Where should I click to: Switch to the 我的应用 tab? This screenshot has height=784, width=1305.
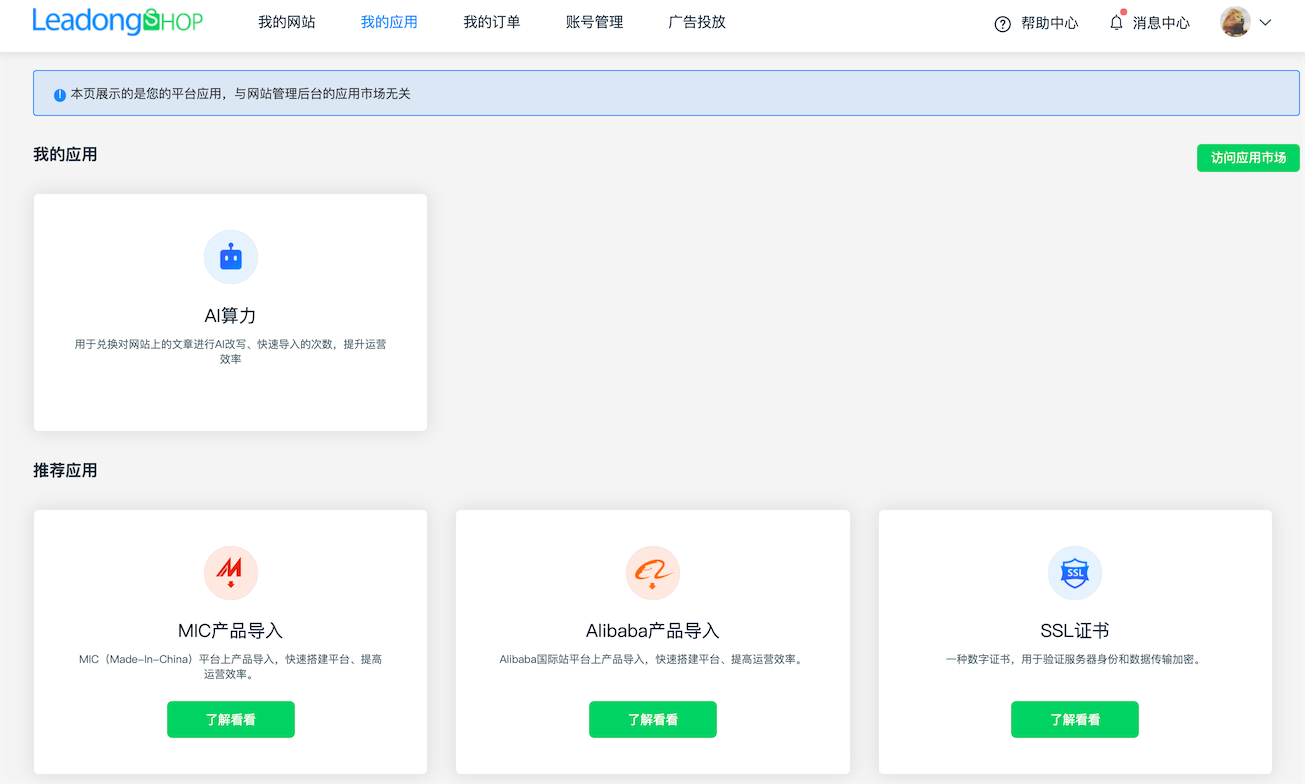(389, 22)
